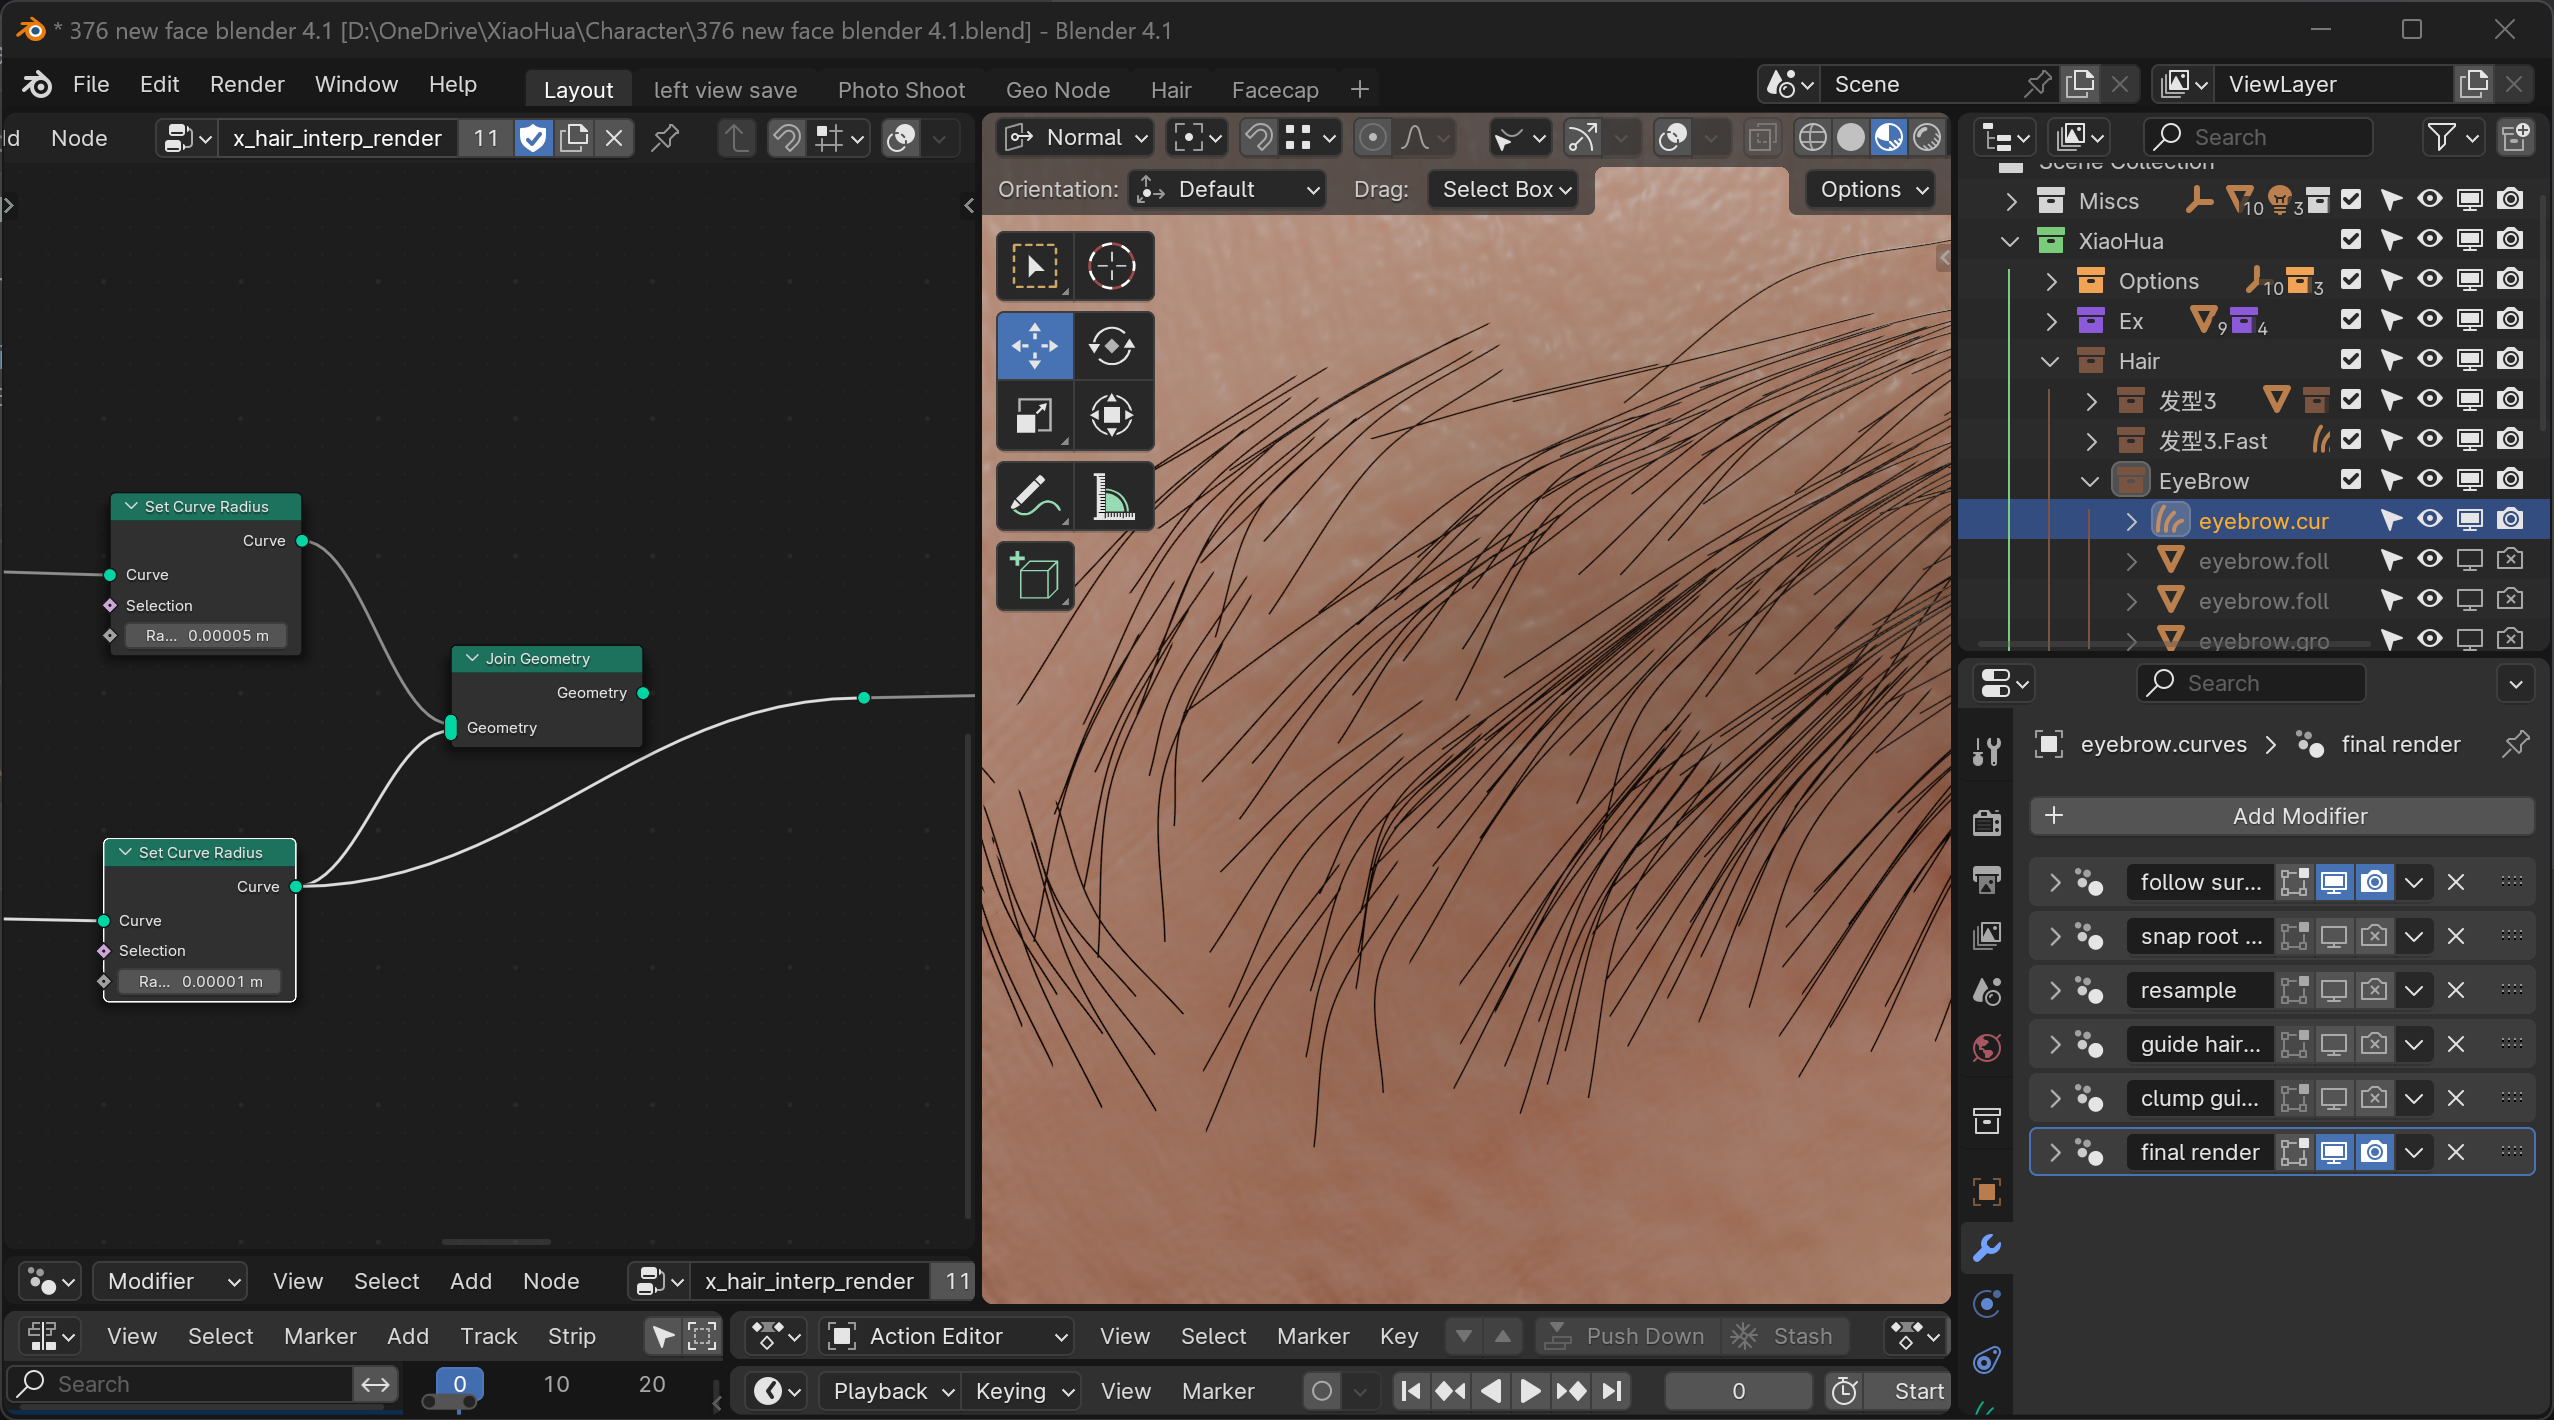Select the Select Box tool in viewport toolbar
The image size is (2554, 1420).
(1035, 266)
